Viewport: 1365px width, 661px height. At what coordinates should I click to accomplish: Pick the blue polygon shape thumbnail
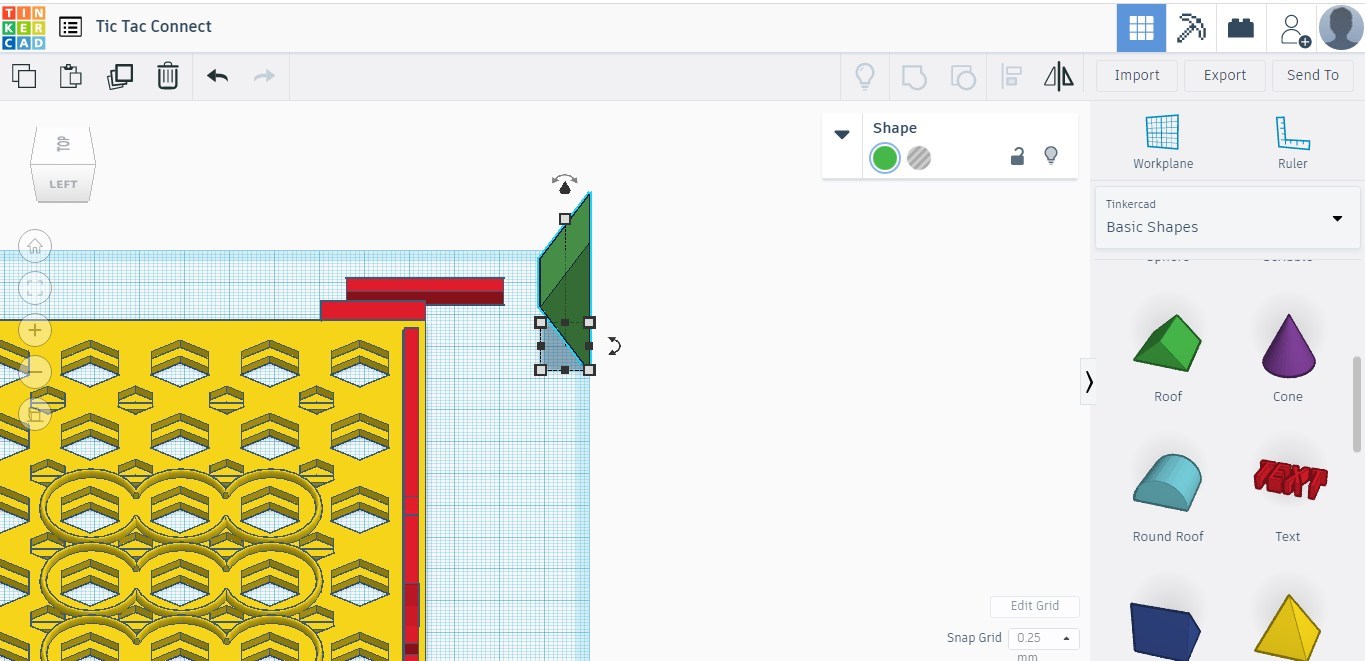[1166, 630]
